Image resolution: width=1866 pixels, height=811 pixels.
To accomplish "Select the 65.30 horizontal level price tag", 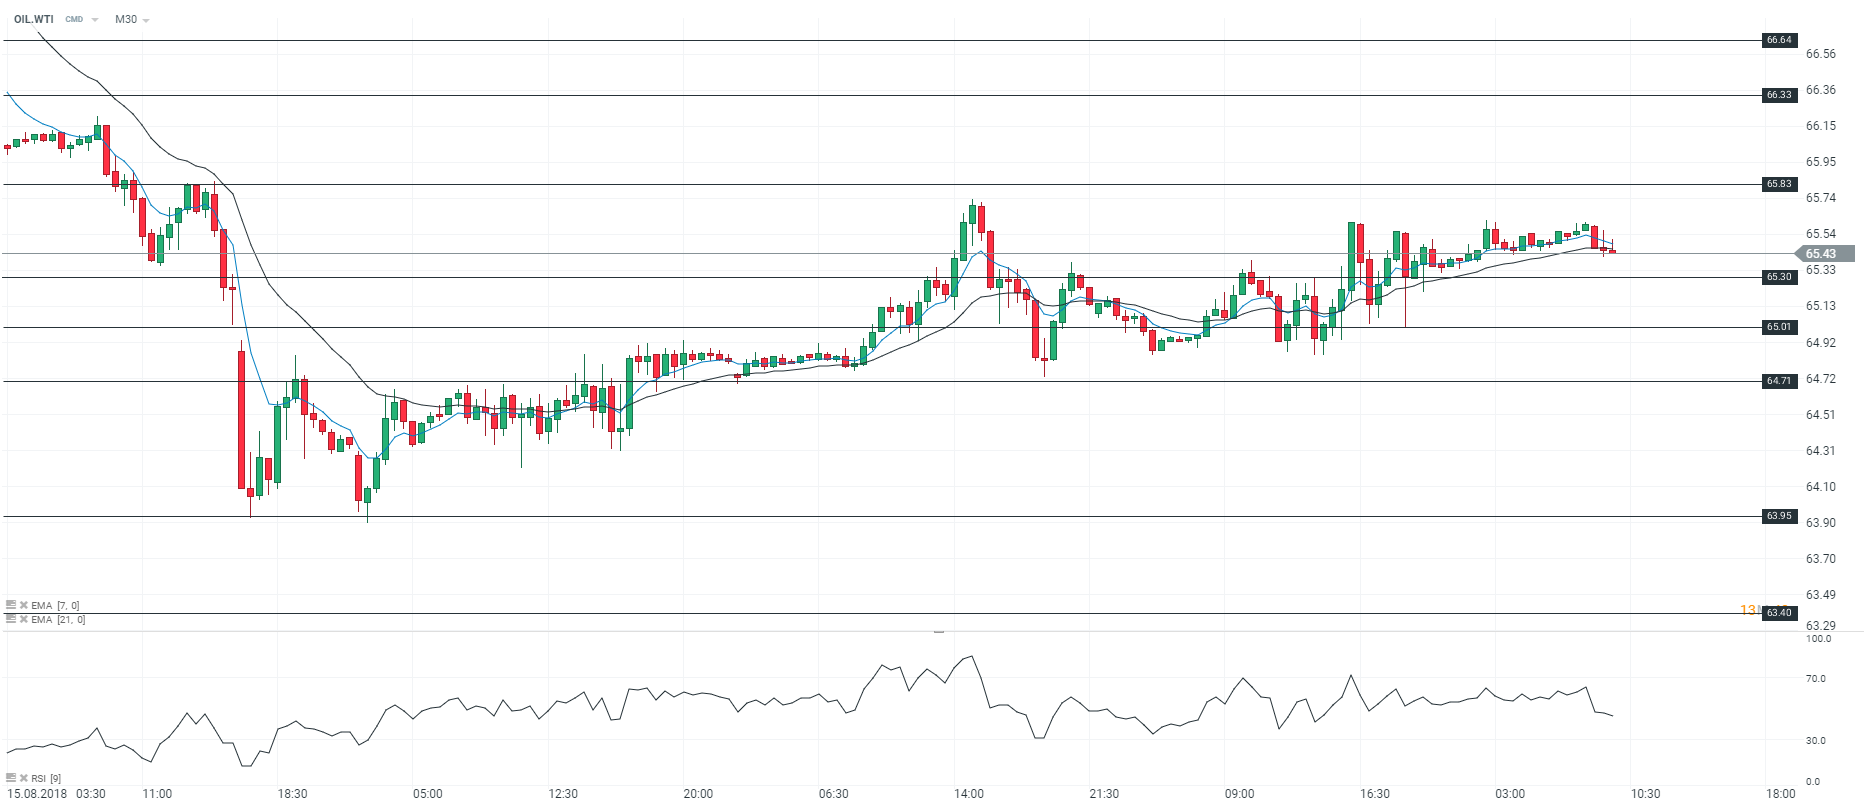I will point(1779,277).
